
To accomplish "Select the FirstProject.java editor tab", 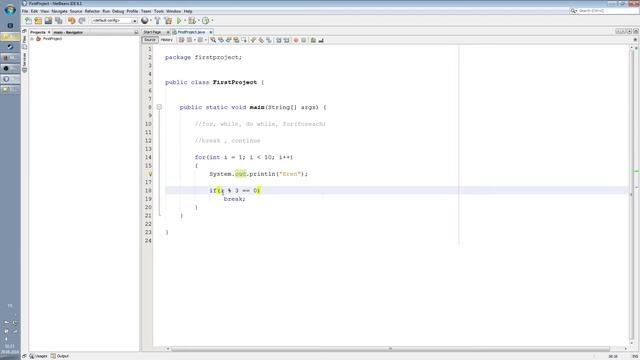I will [191, 32].
